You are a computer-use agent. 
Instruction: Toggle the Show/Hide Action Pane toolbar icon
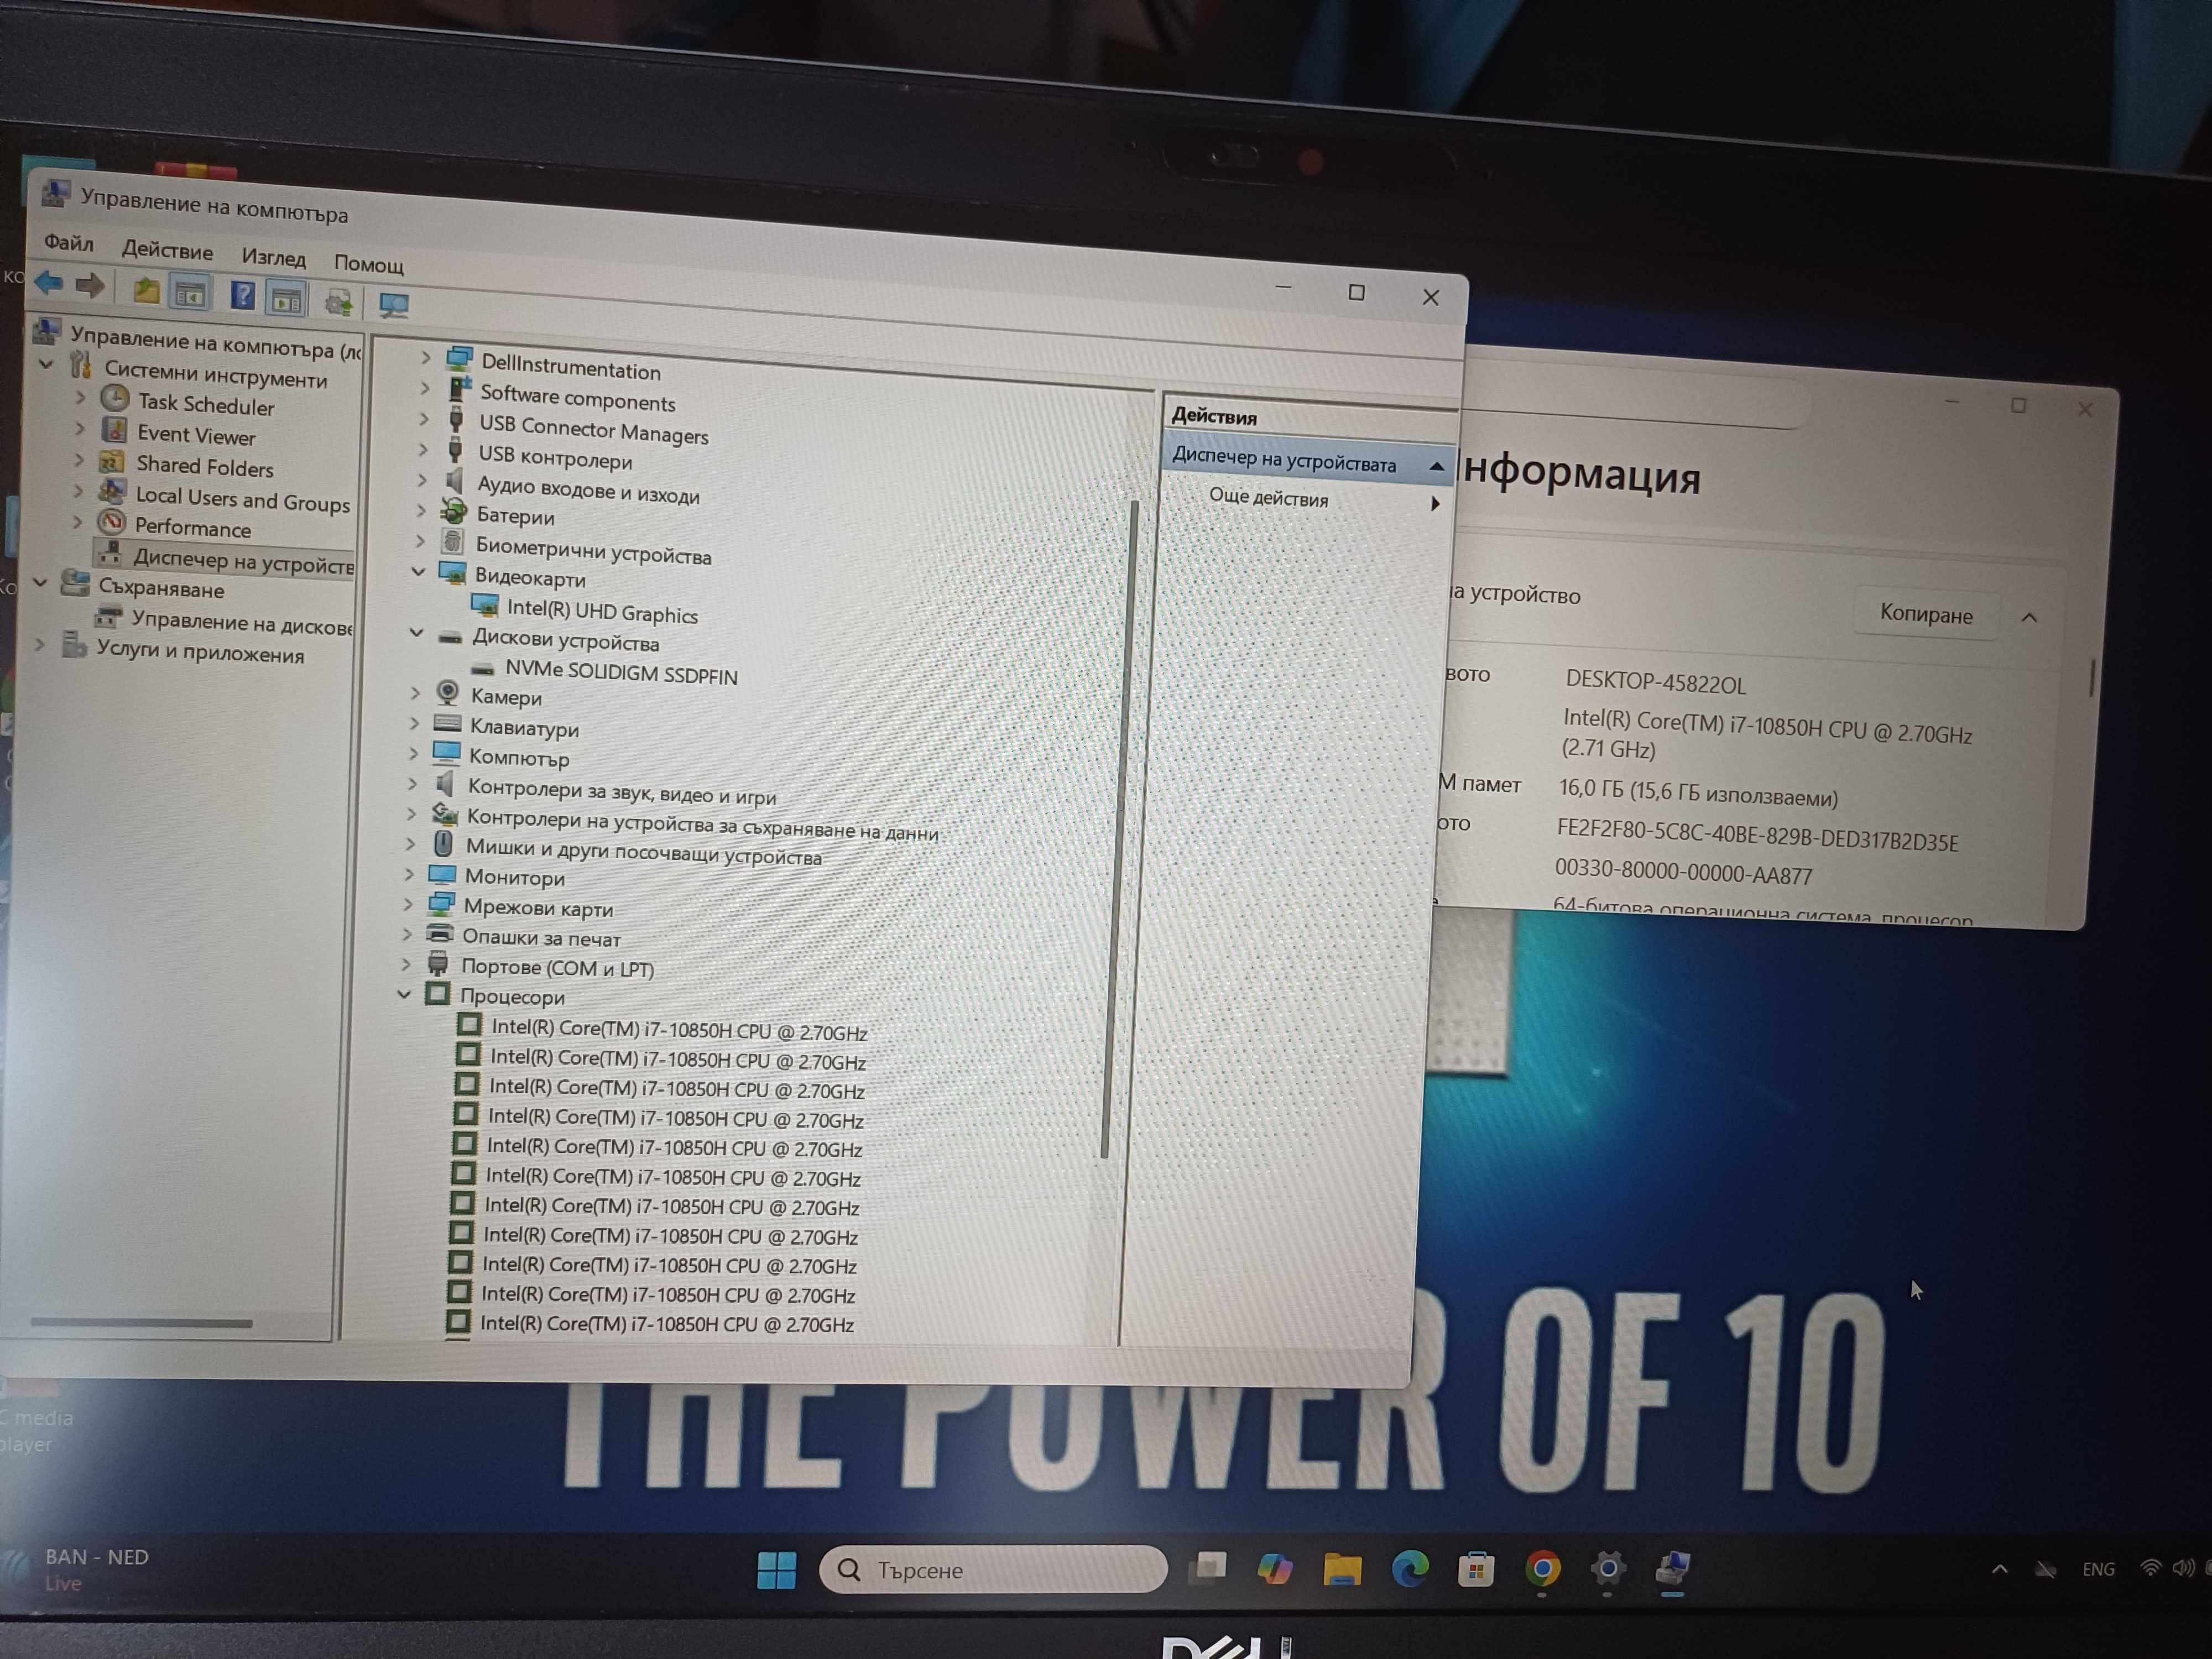(x=287, y=299)
